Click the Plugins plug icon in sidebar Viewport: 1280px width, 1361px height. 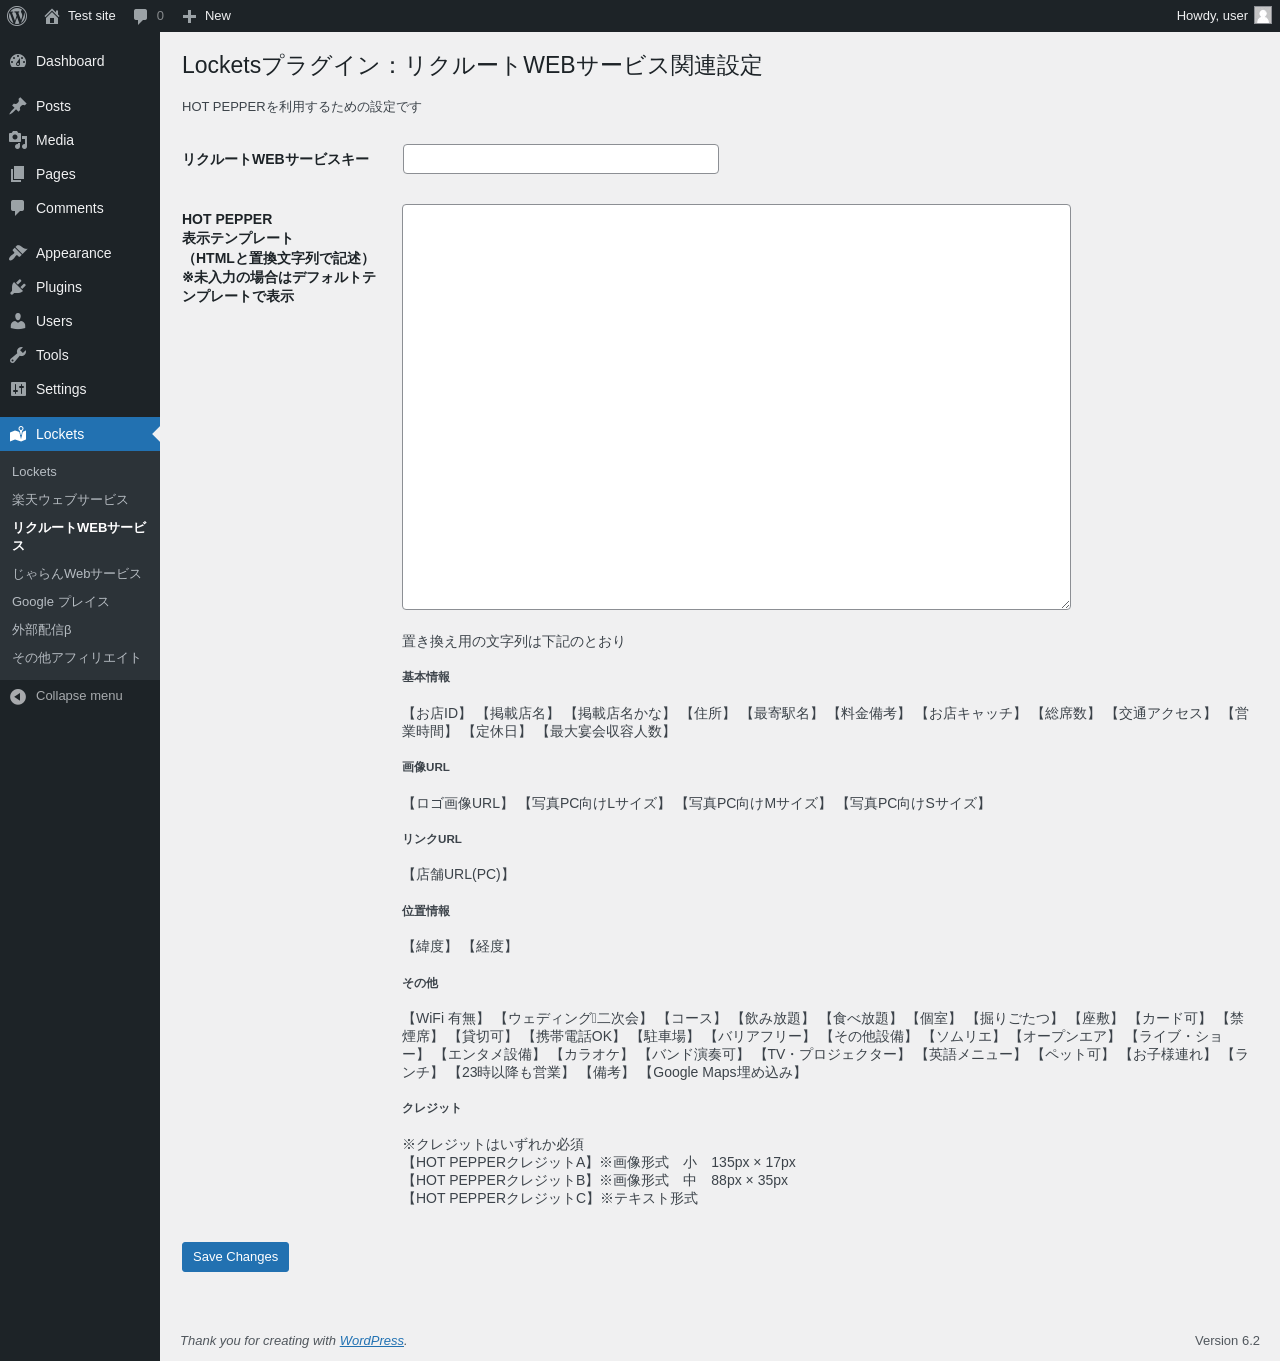pos(18,287)
